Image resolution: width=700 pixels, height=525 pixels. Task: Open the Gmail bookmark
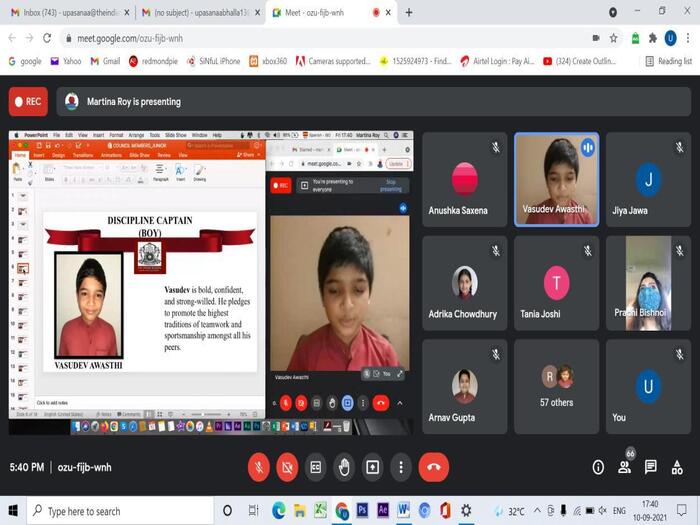pos(105,61)
